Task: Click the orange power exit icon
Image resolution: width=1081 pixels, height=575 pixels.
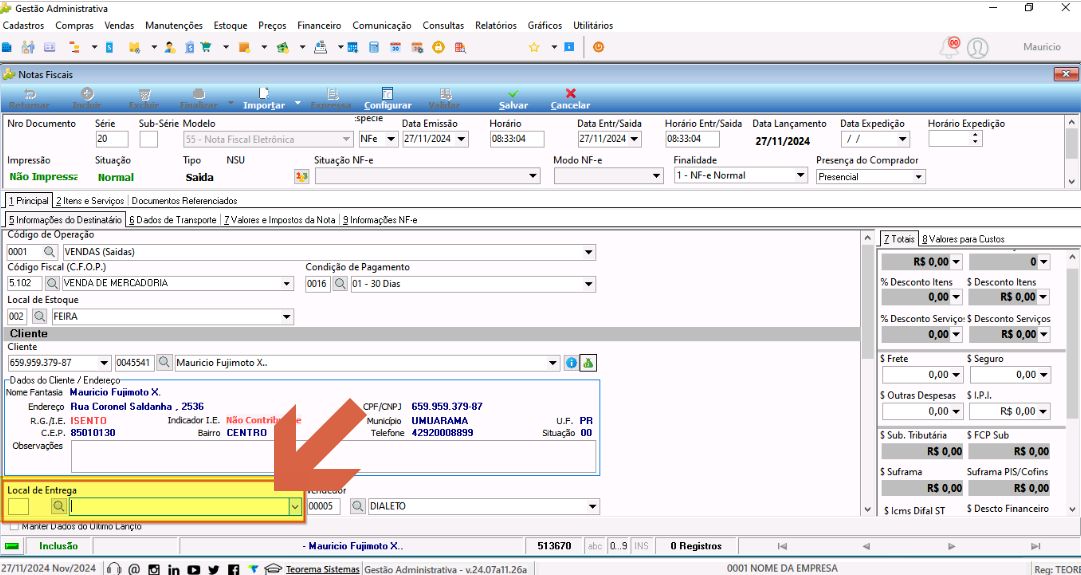Action: (x=598, y=48)
